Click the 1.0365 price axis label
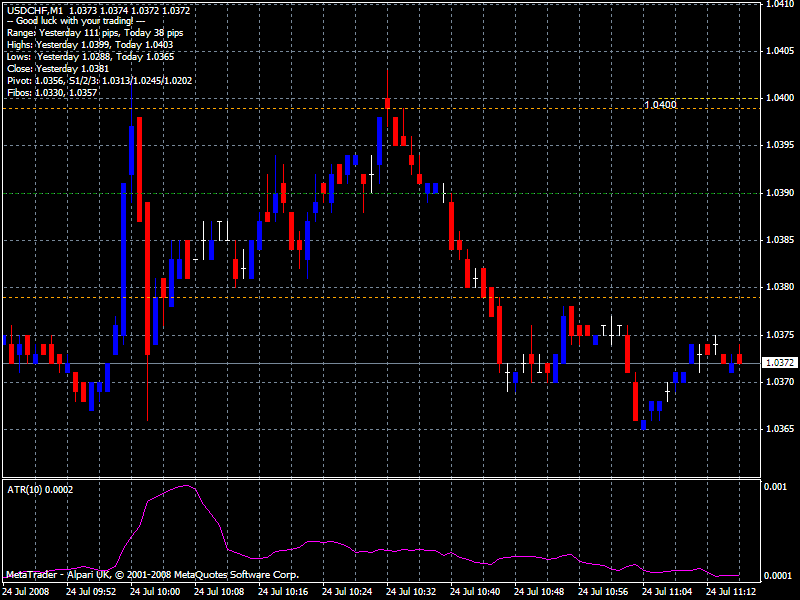Image resolution: width=800 pixels, height=600 pixels. tap(780, 429)
